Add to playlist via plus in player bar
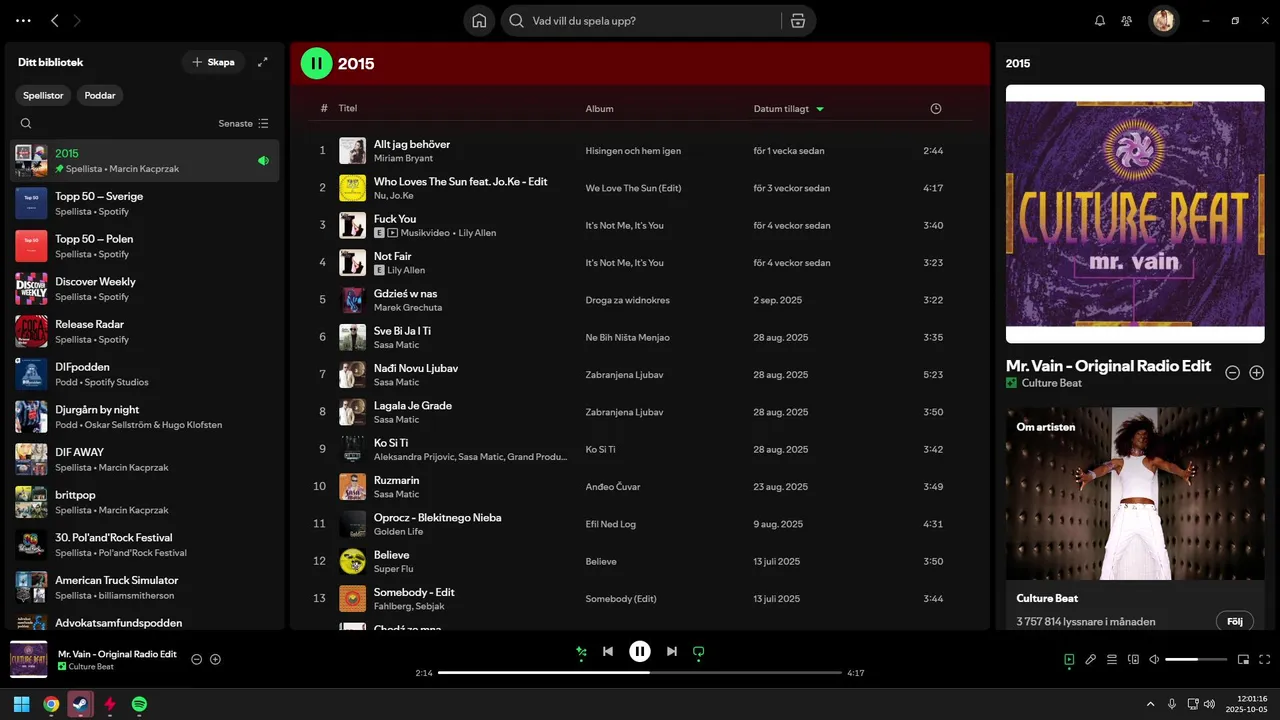 (215, 659)
